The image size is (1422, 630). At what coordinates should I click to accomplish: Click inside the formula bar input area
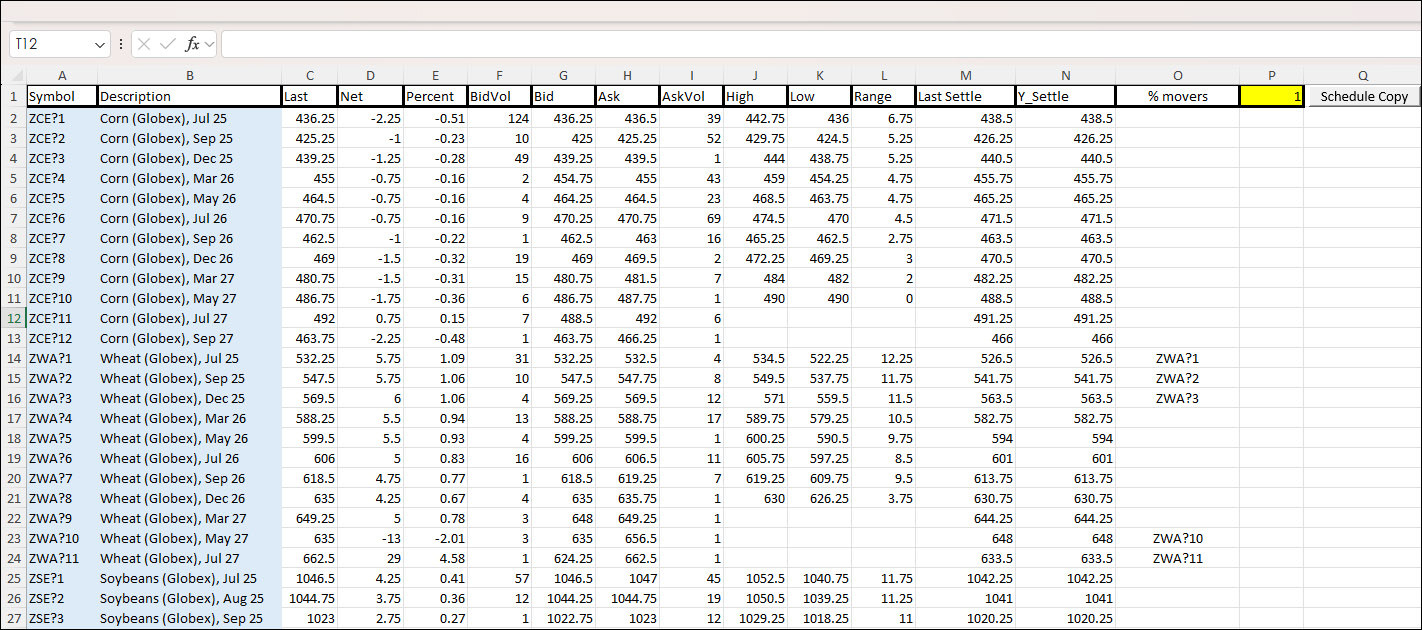(x=800, y=44)
